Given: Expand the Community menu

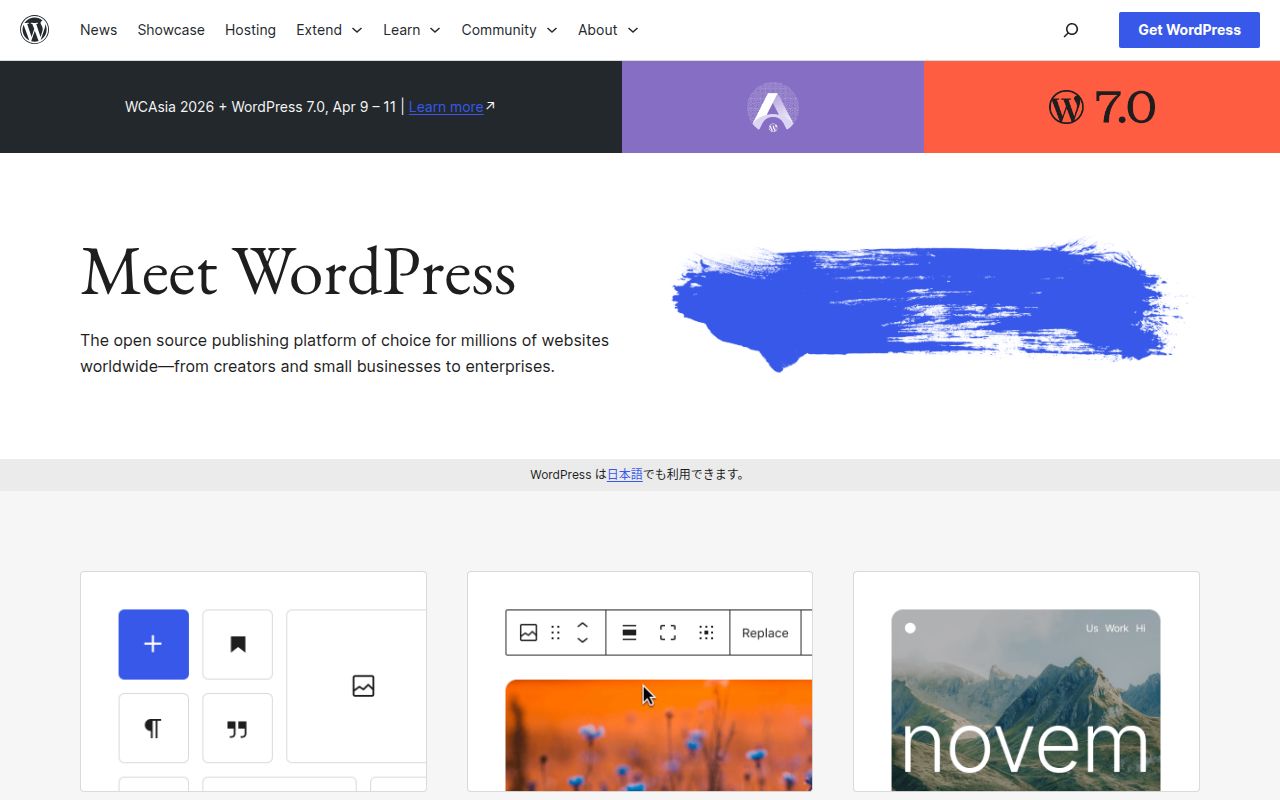Looking at the screenshot, I should point(509,30).
